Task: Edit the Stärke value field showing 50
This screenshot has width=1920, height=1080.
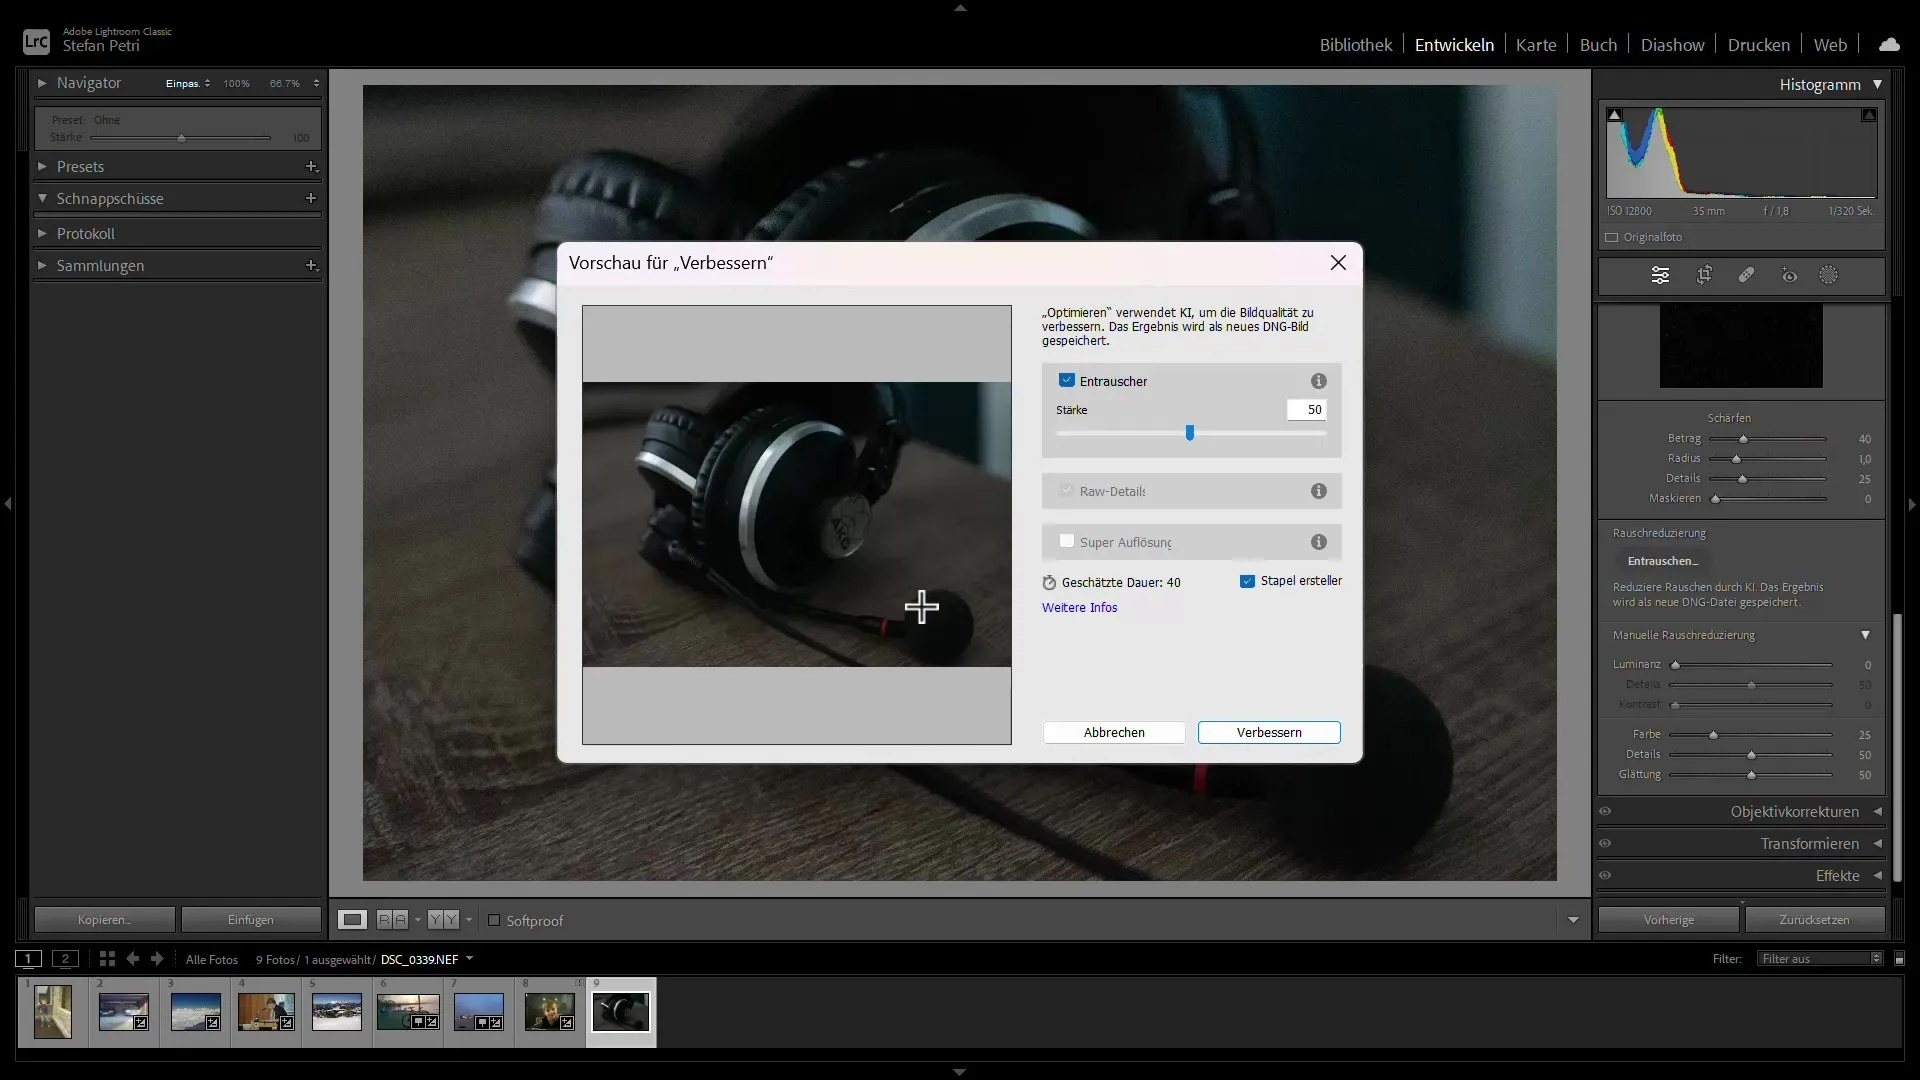Action: pos(1307,410)
